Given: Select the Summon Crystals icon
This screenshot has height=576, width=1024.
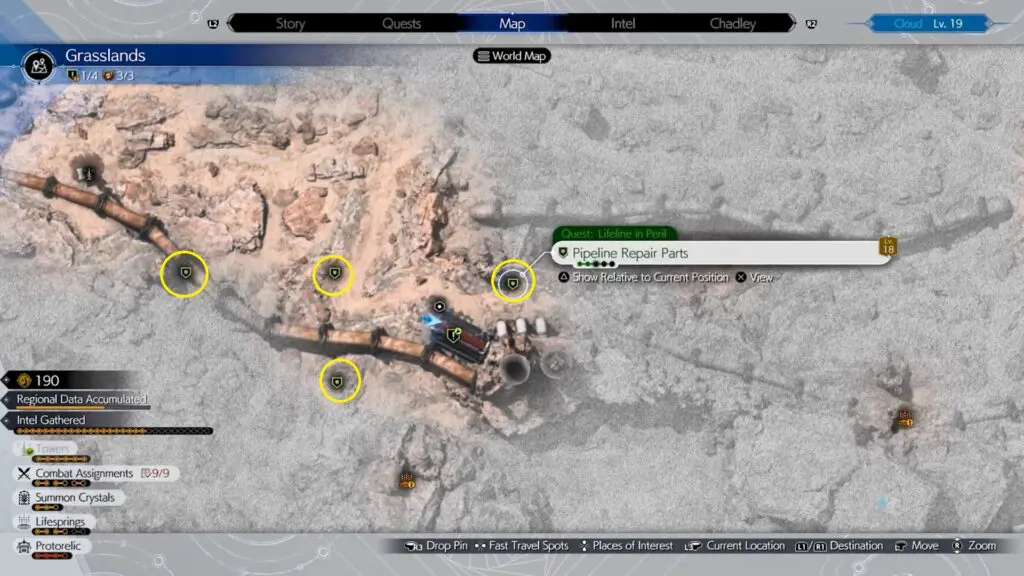Looking at the screenshot, I should point(22,497).
